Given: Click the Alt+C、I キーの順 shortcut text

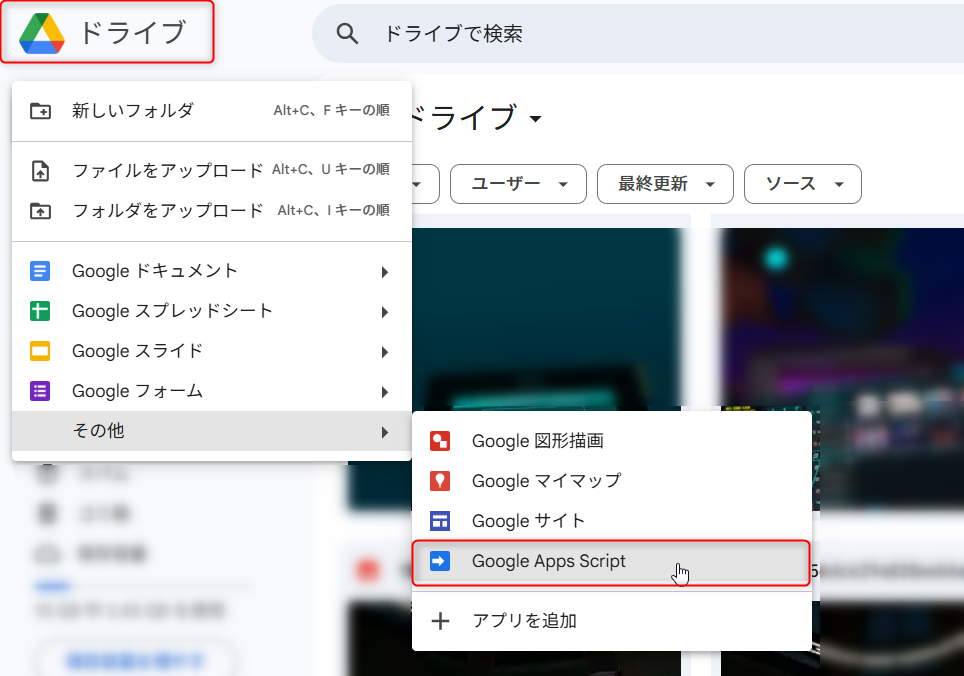Looking at the screenshot, I should [x=333, y=210].
